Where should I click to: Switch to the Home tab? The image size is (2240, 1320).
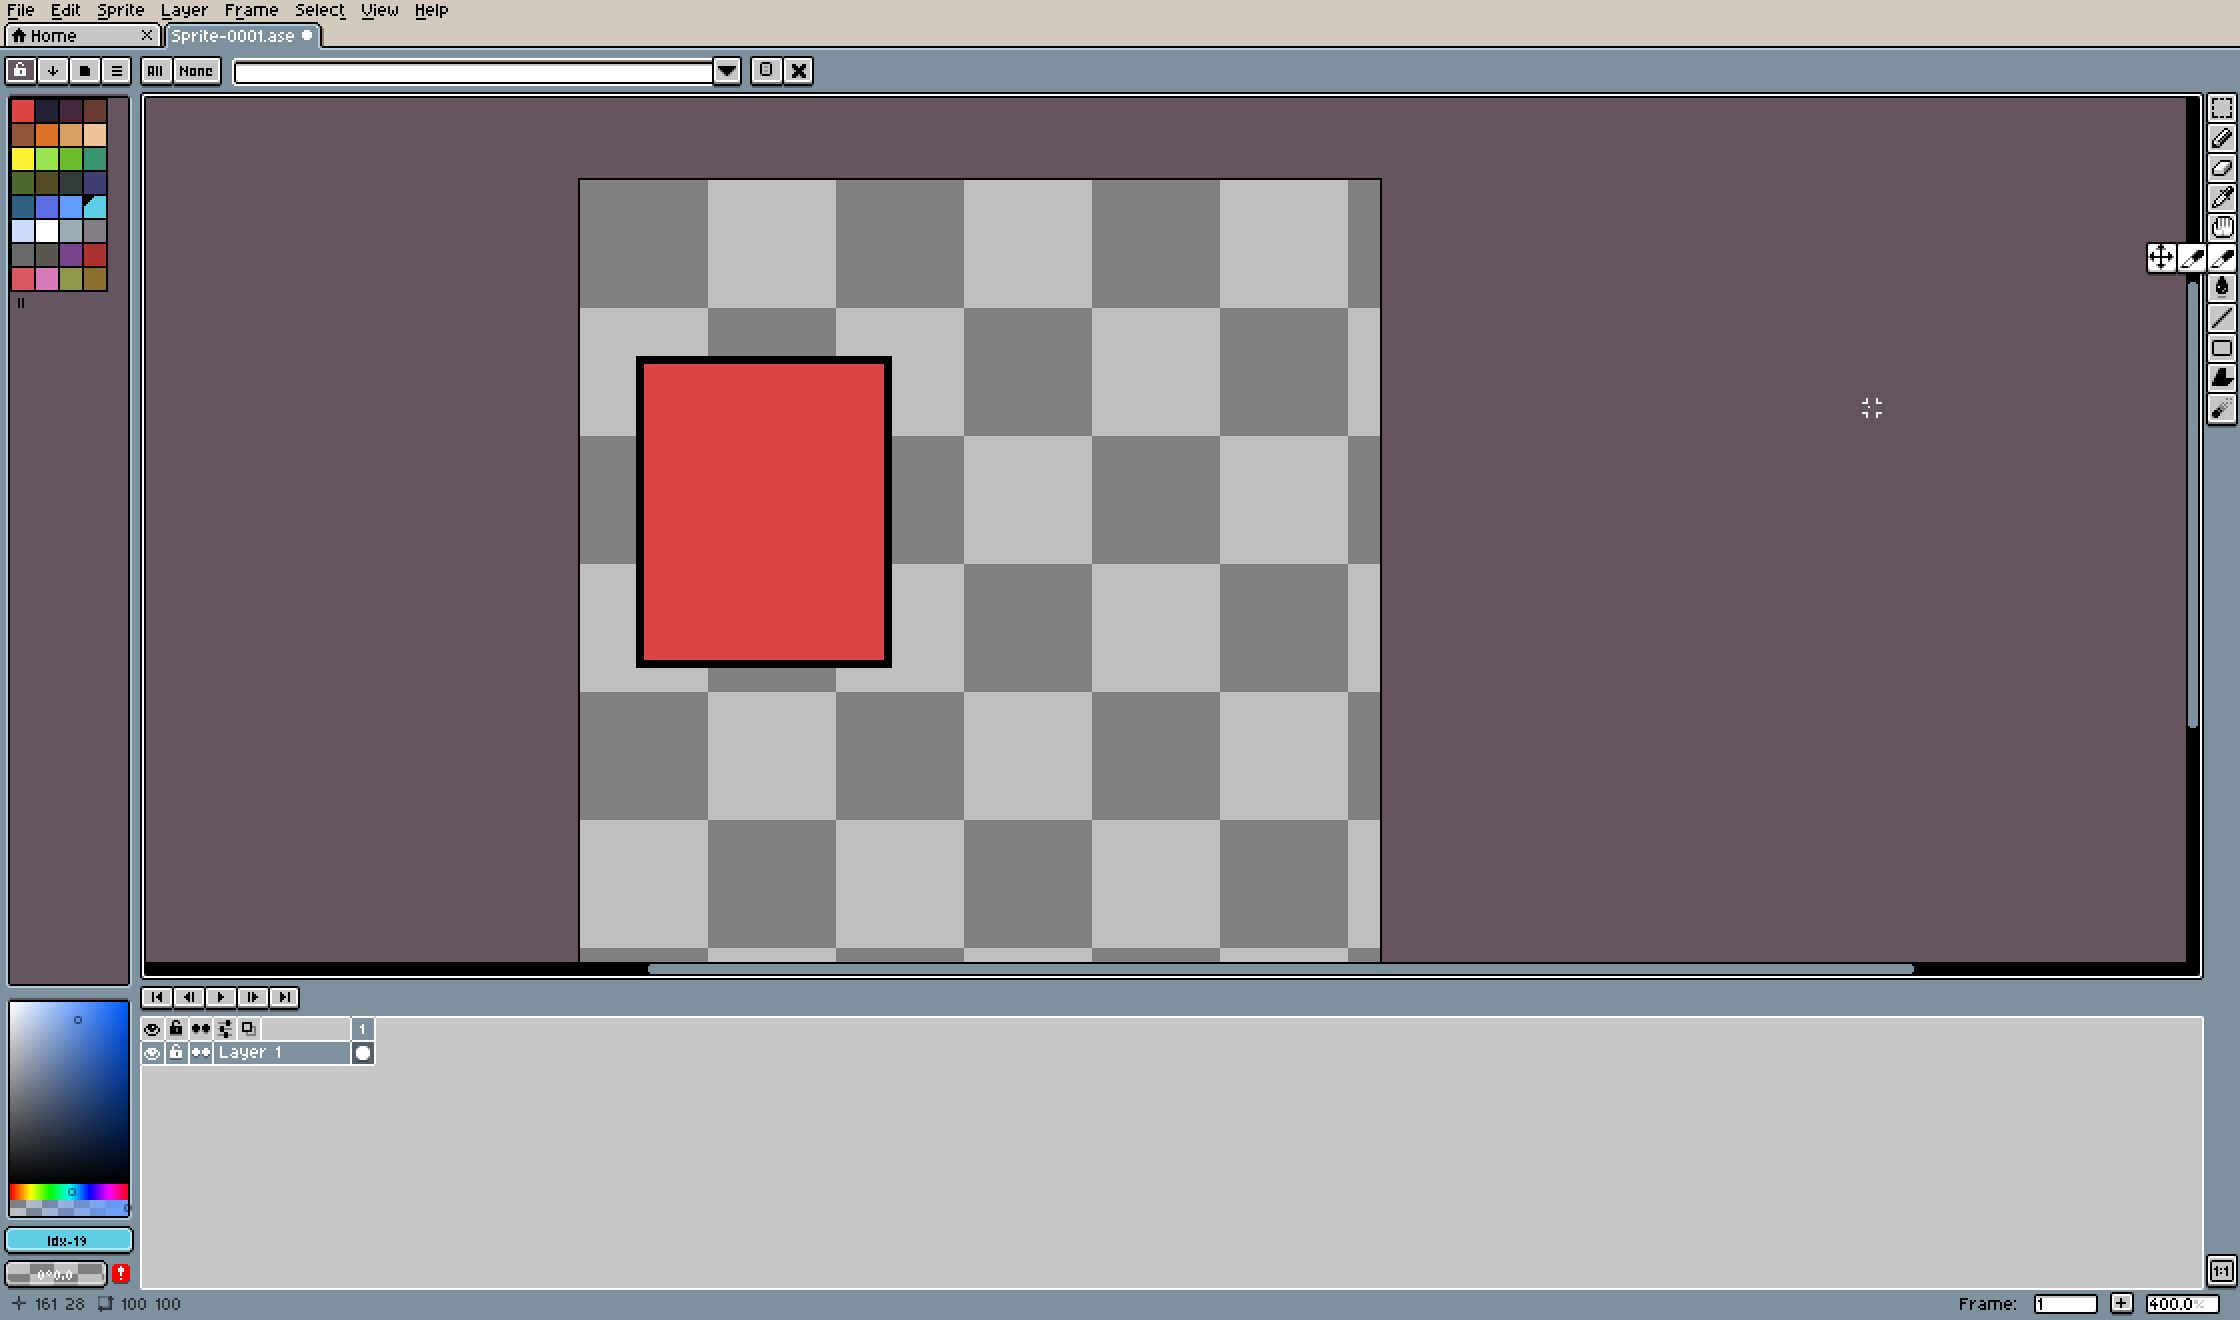(54, 36)
